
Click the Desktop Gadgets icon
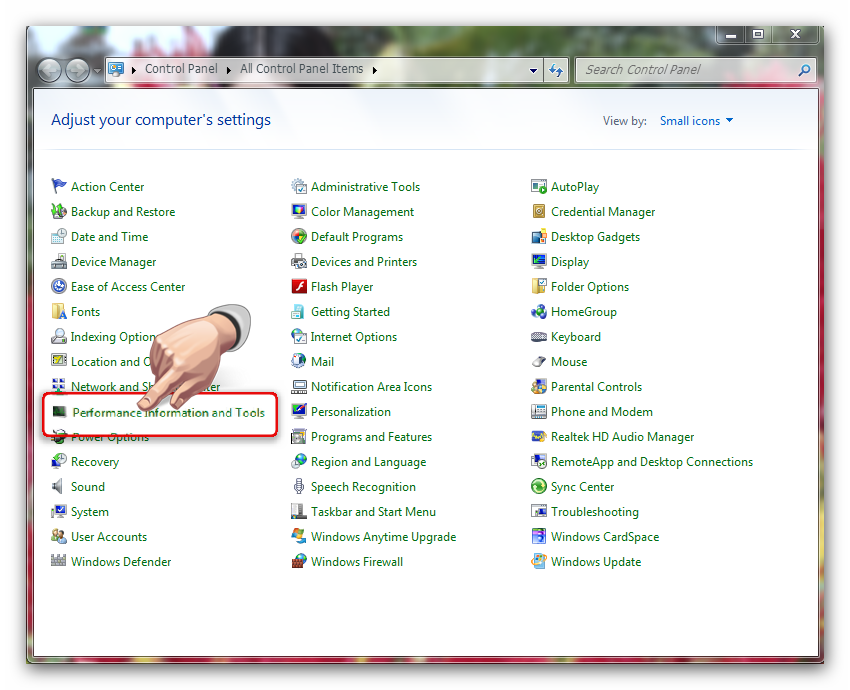point(539,236)
